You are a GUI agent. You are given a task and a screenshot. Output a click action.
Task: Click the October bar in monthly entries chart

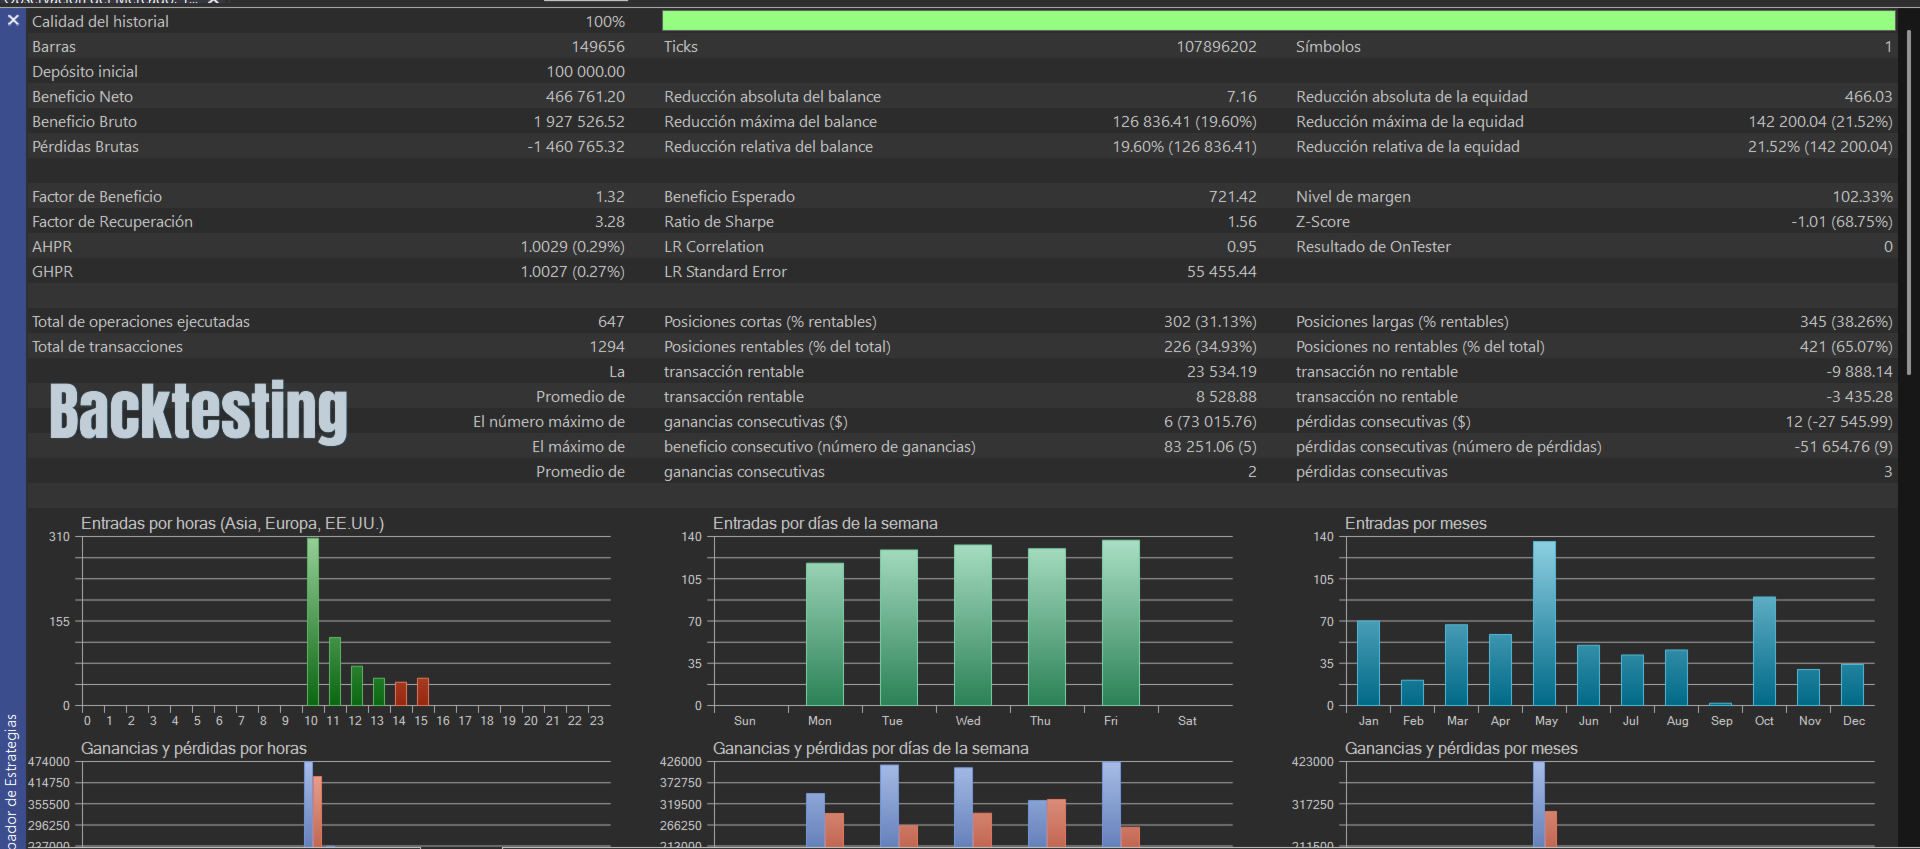click(1764, 651)
